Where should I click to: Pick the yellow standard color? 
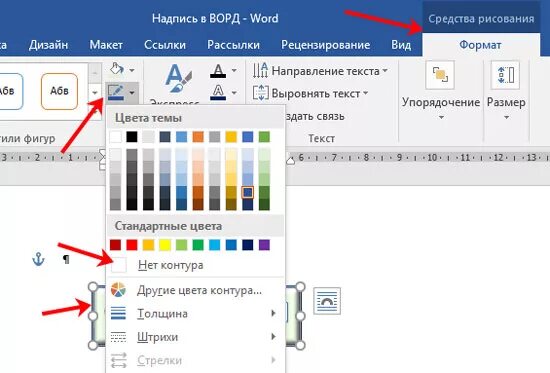coord(165,245)
